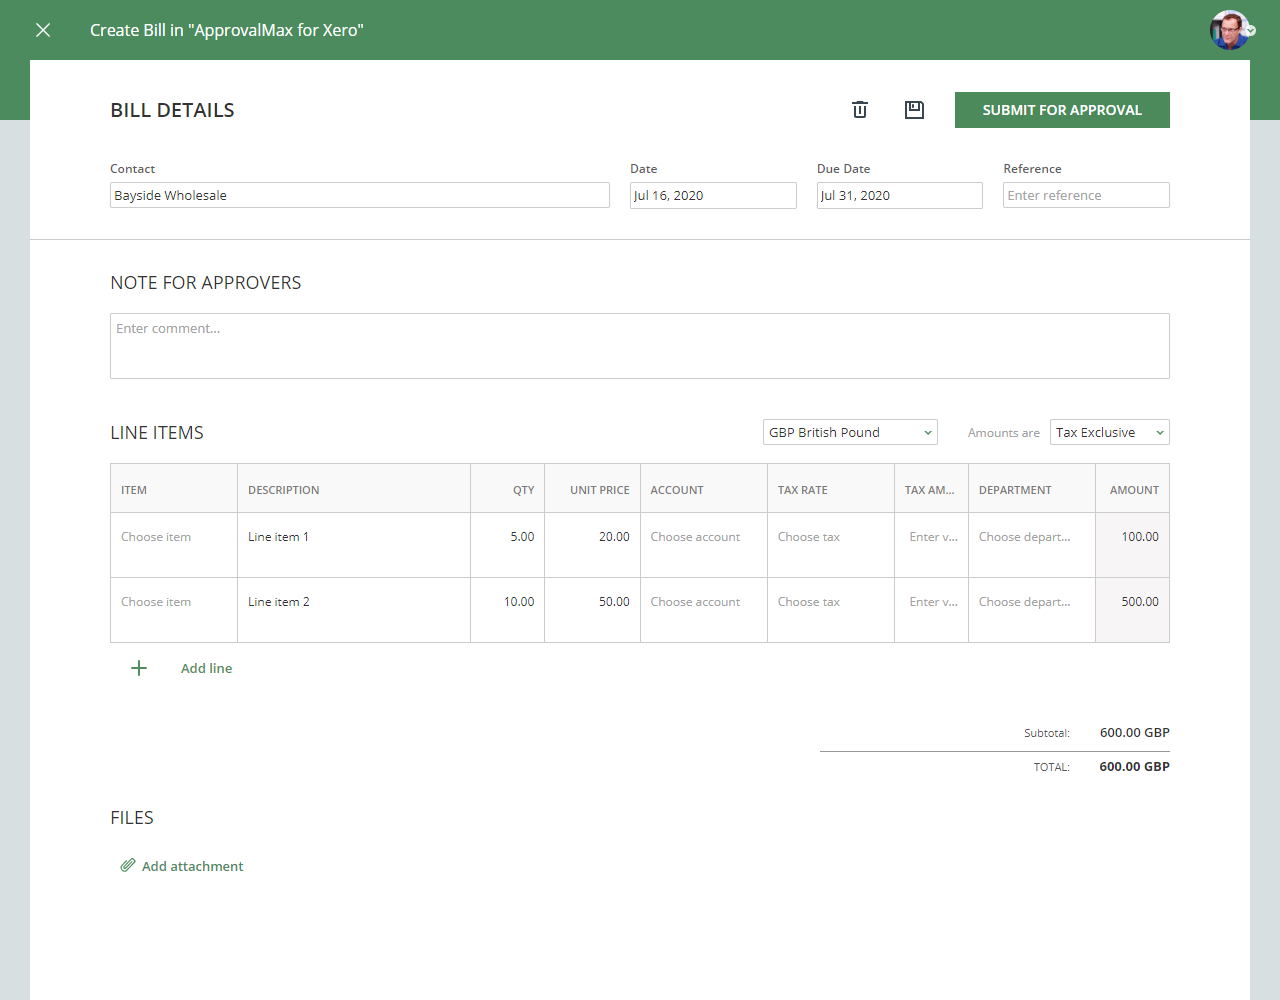Viewport: 1280px width, 1000px height.
Task: Click the FILES heading
Action: pos(132,818)
